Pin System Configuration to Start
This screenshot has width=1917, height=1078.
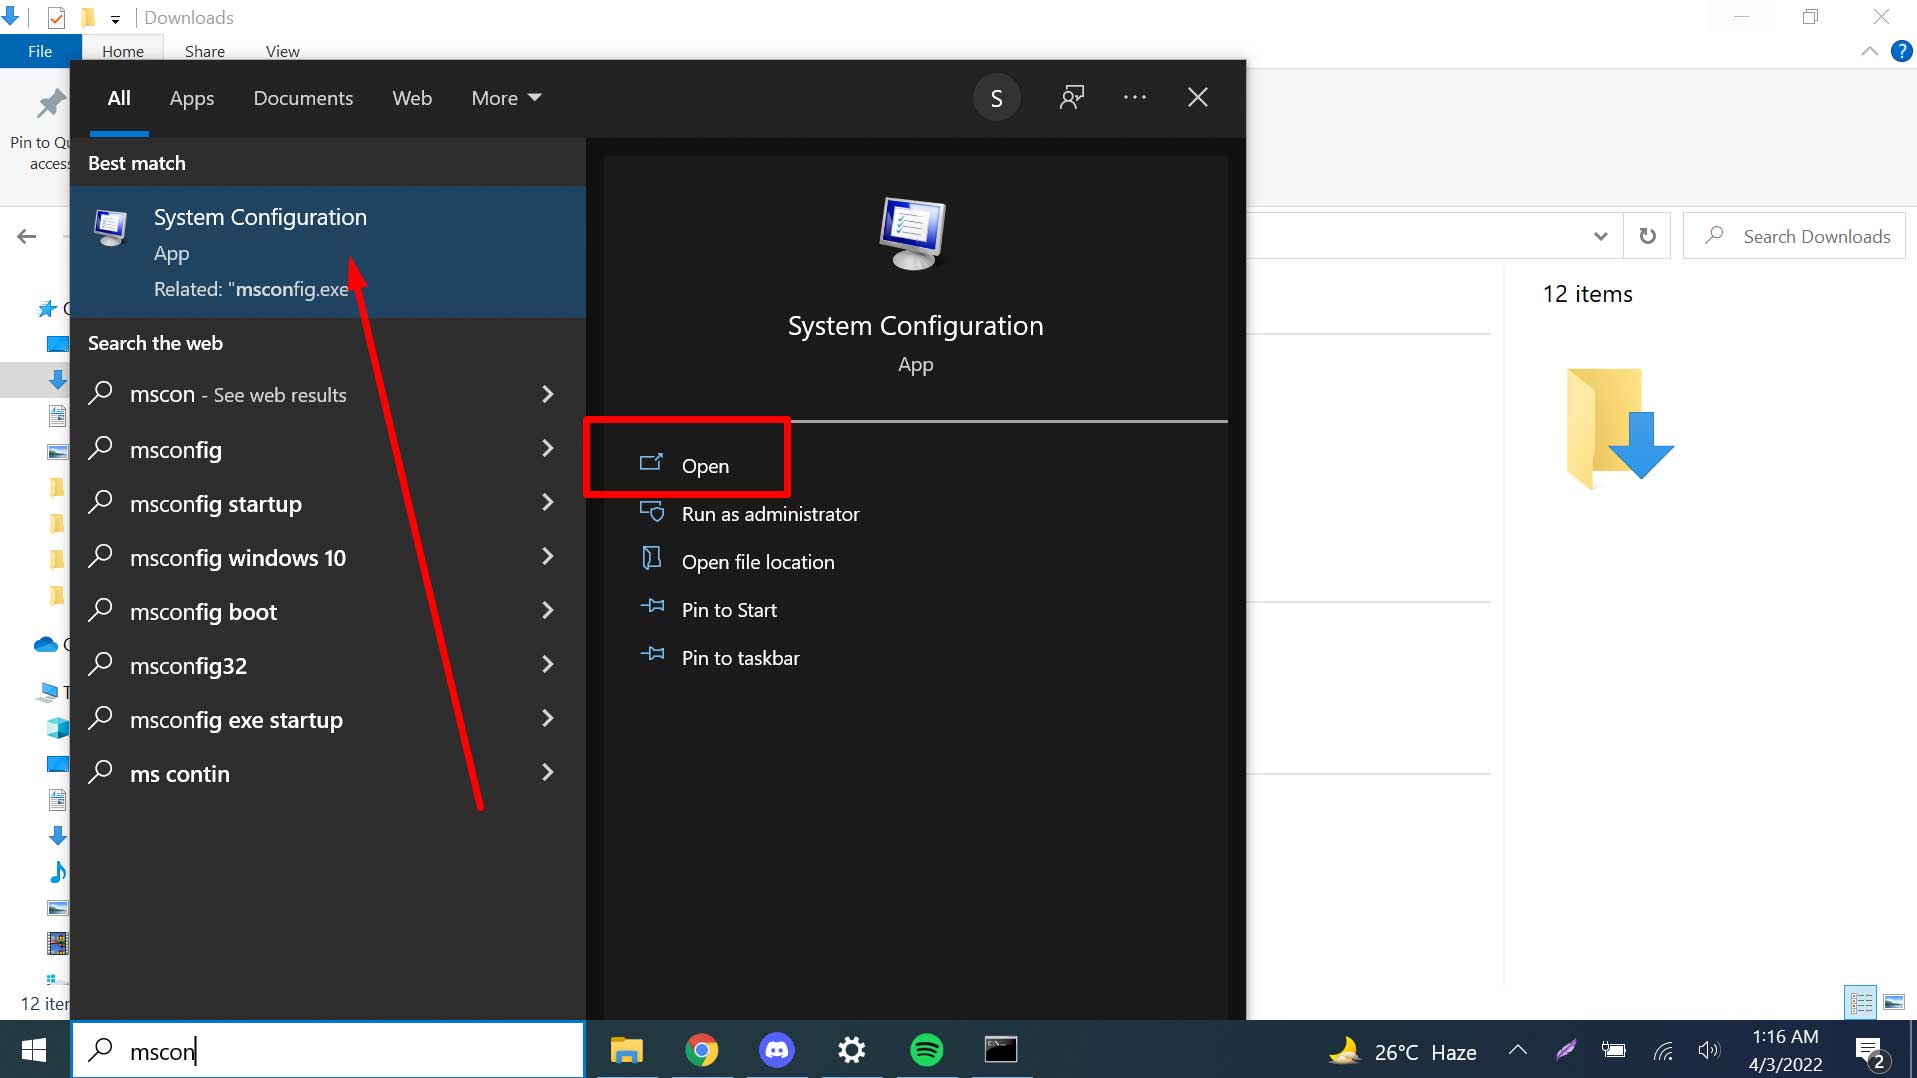728,609
